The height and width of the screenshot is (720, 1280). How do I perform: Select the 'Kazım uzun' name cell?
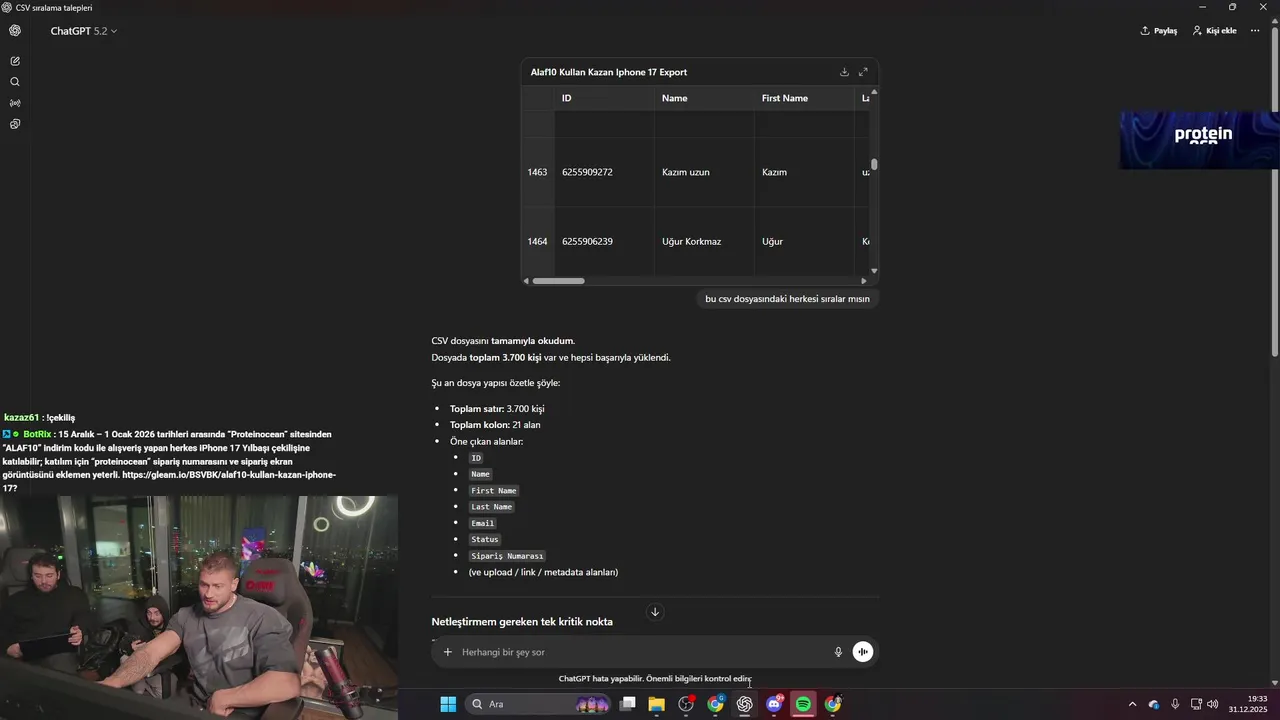point(704,172)
